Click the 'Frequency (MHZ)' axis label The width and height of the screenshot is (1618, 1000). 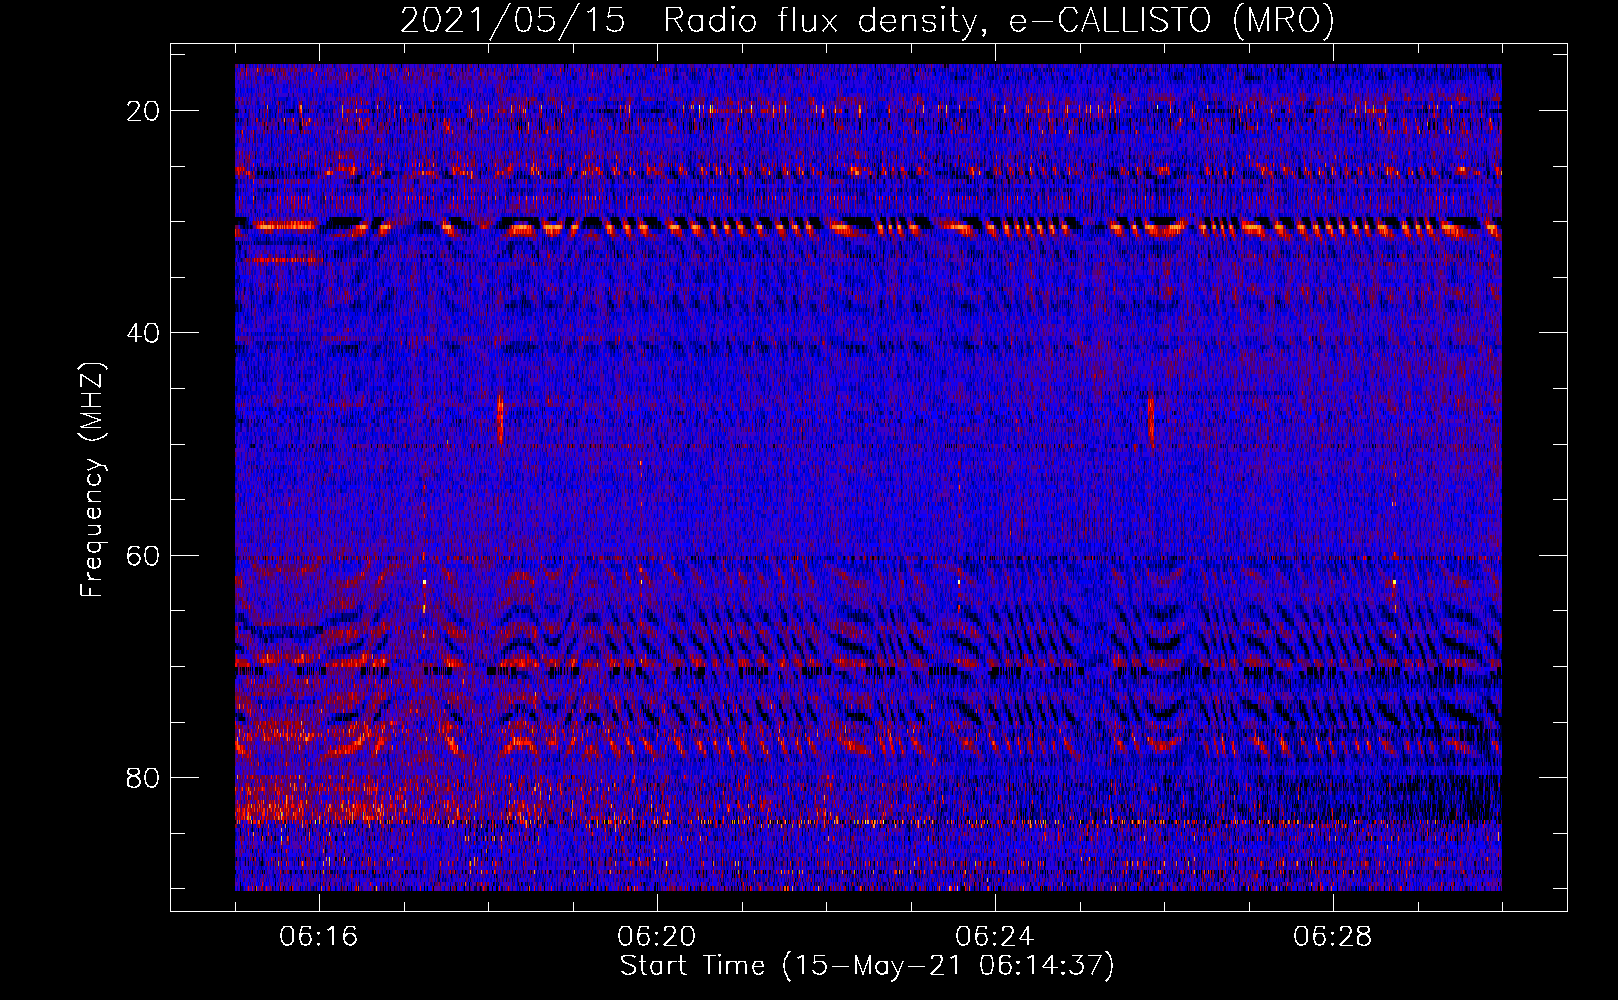[92, 480]
